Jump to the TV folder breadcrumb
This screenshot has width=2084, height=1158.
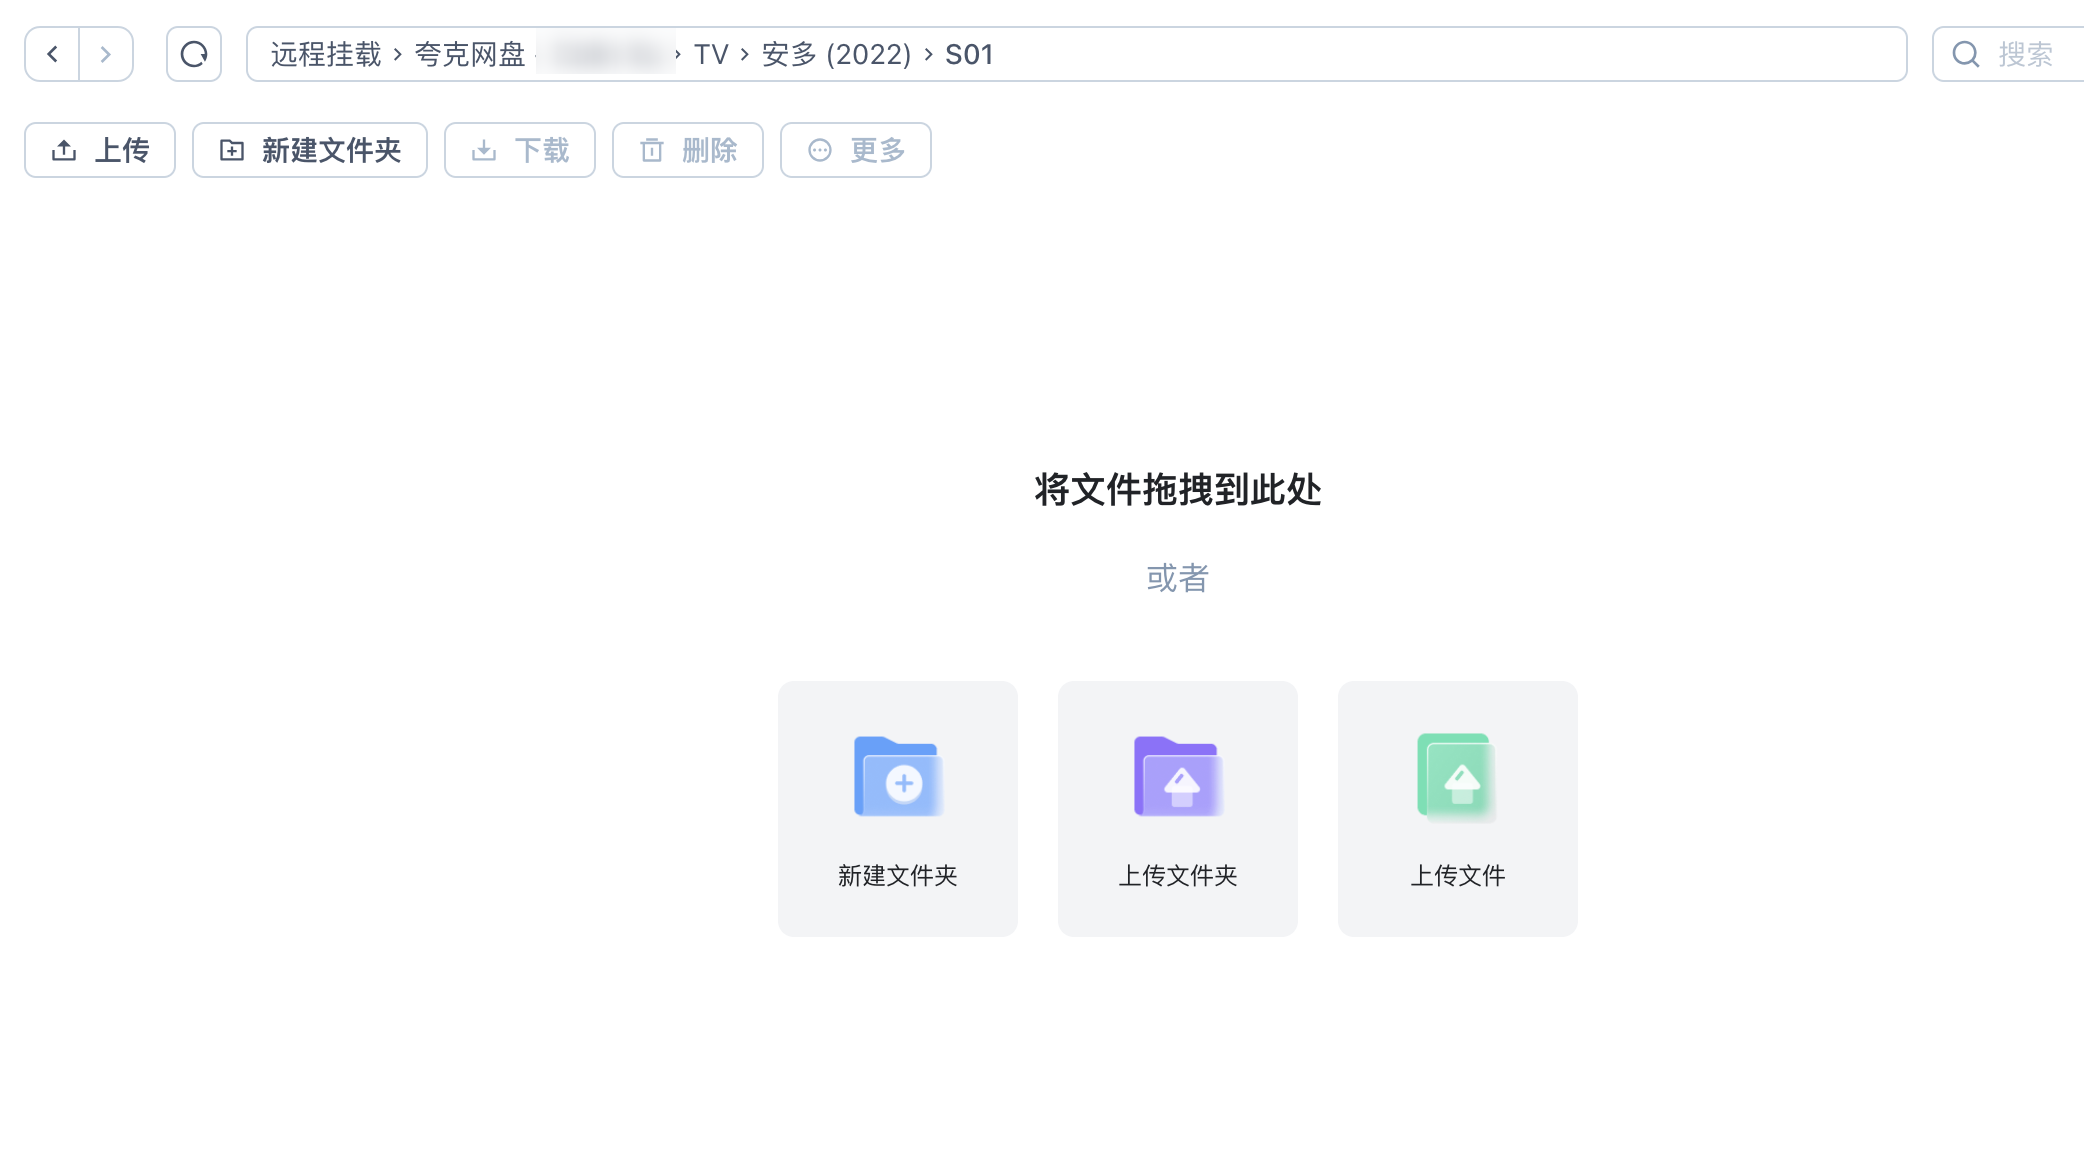click(711, 54)
